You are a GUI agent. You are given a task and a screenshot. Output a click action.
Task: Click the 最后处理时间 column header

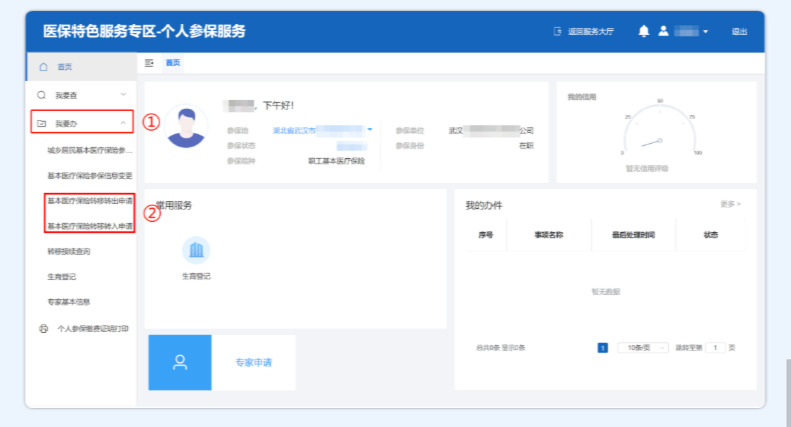tap(633, 235)
